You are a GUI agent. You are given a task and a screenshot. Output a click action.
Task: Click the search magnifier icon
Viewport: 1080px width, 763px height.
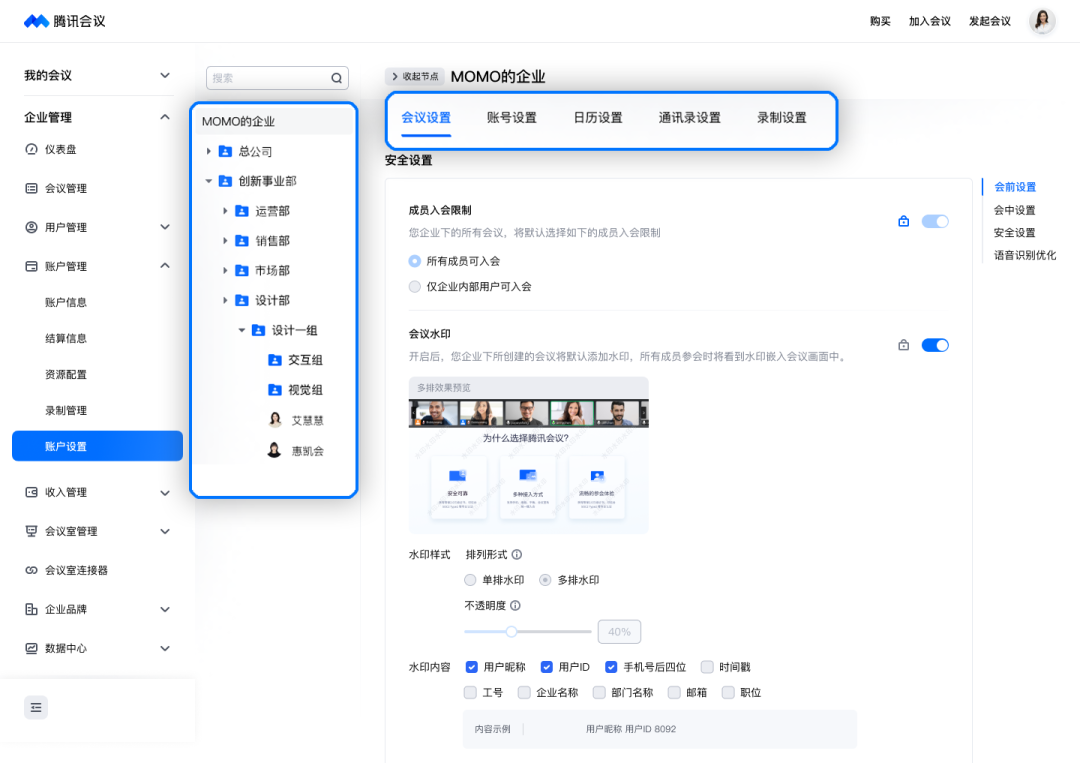coord(336,79)
